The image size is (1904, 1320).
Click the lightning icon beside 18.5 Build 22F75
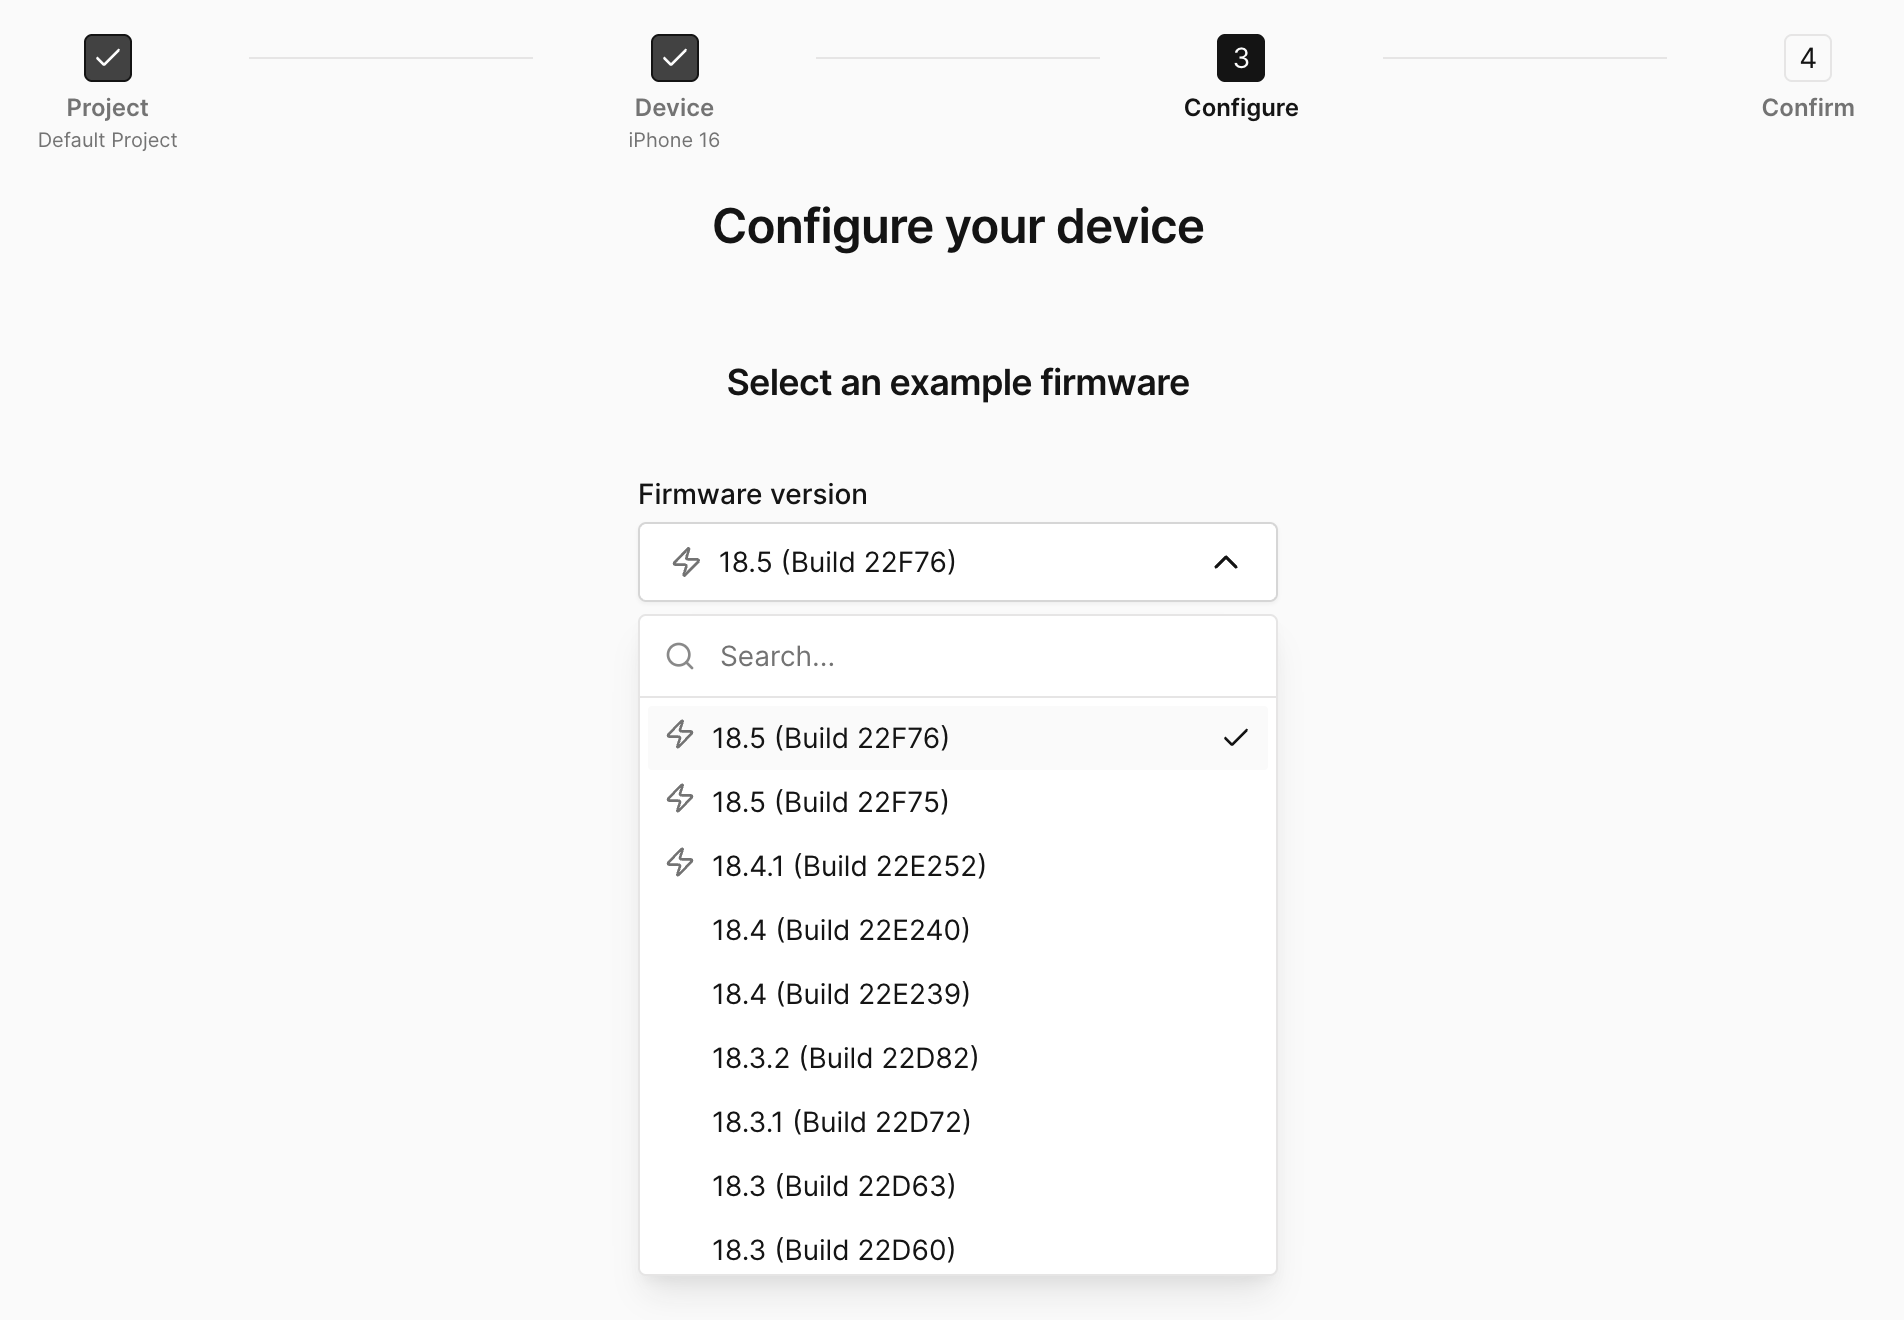click(x=680, y=798)
